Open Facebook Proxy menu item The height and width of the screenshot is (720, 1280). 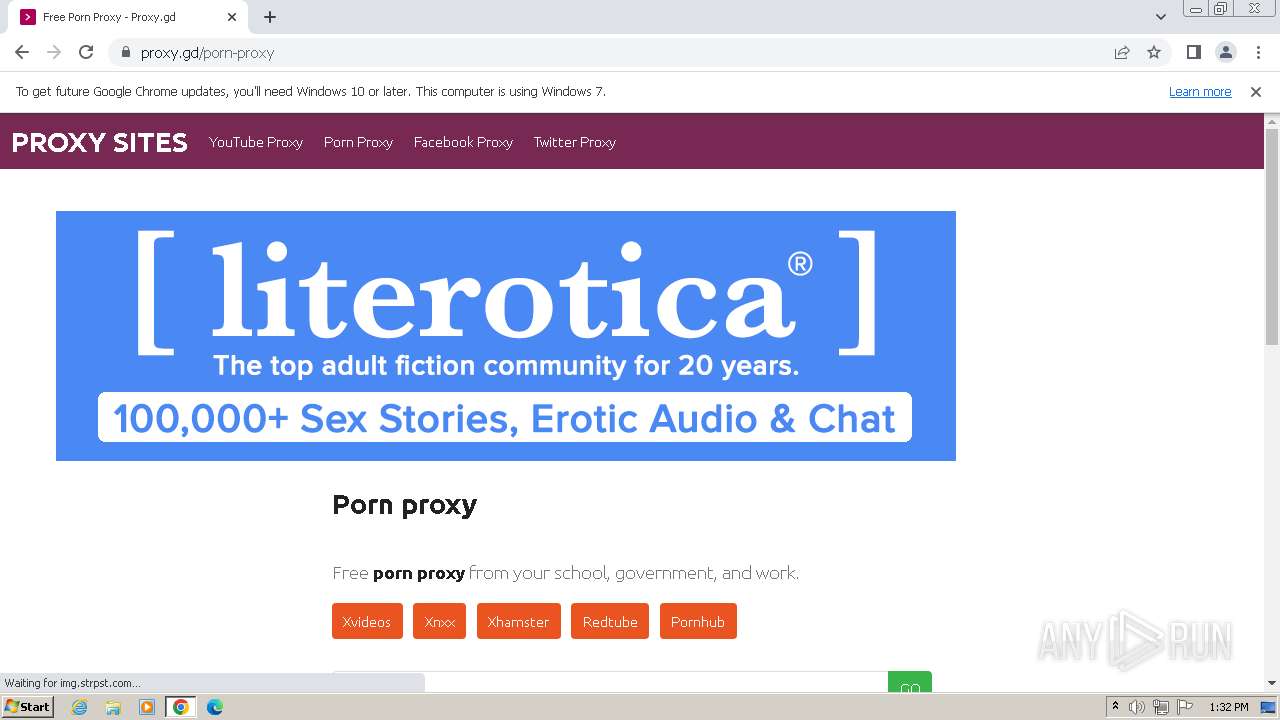click(x=463, y=142)
